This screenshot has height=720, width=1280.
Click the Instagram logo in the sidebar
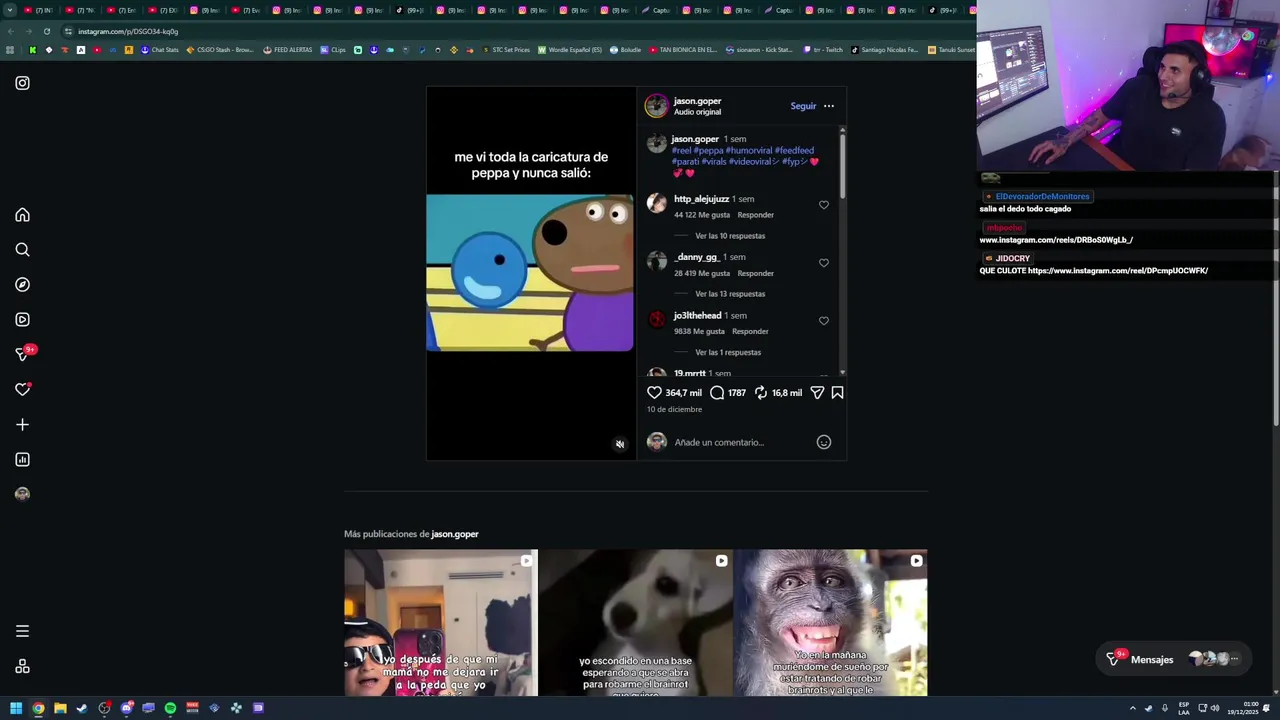tap(22, 83)
